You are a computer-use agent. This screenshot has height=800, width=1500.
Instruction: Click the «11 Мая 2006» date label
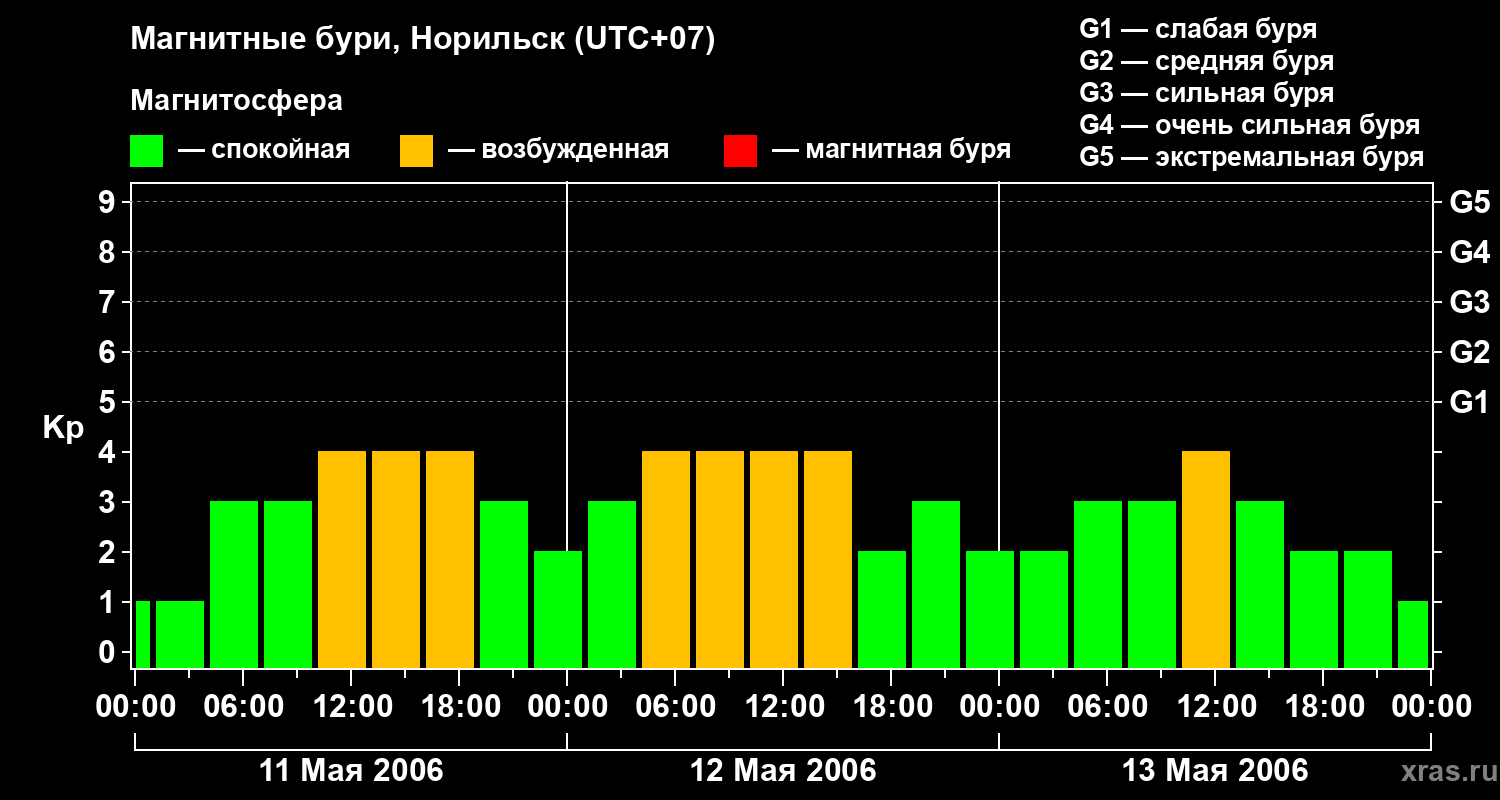351,771
